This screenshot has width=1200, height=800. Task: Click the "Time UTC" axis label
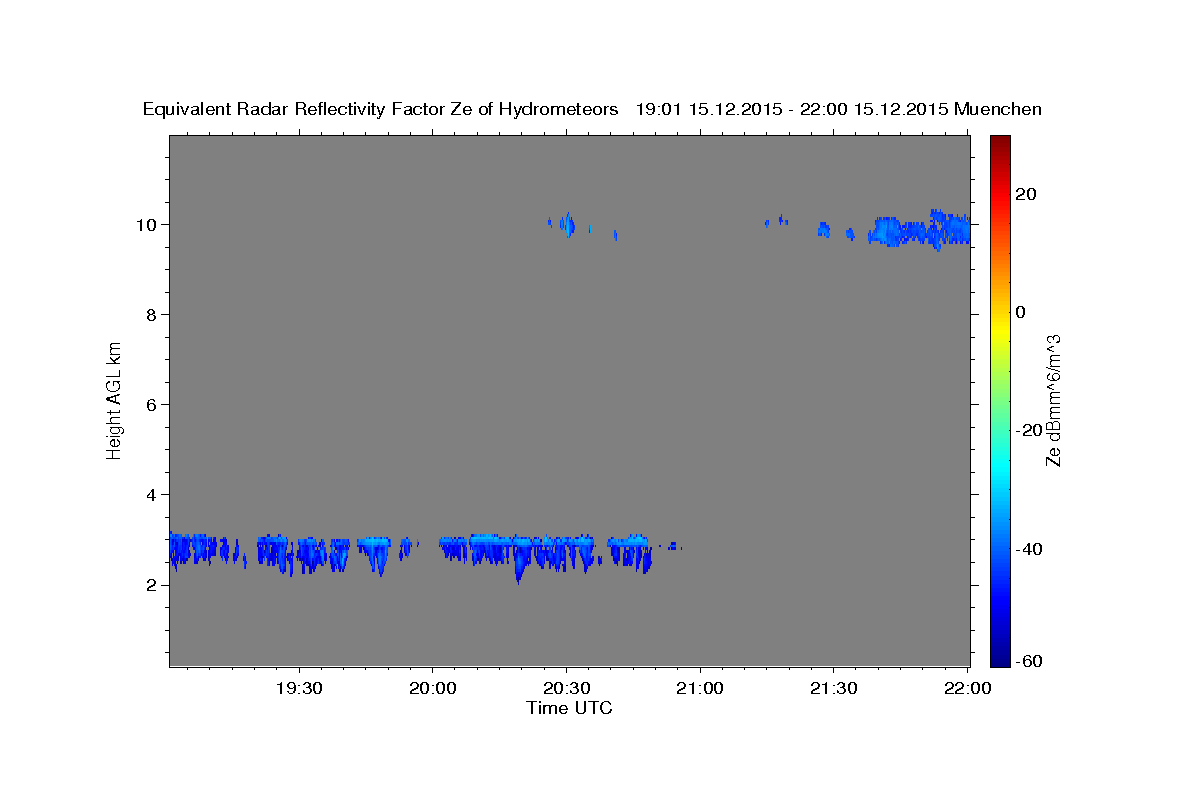point(569,708)
